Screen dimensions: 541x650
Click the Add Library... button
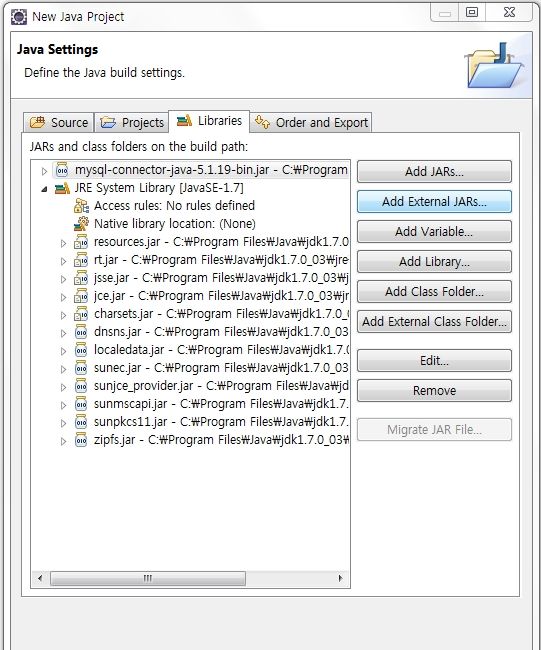(x=434, y=262)
